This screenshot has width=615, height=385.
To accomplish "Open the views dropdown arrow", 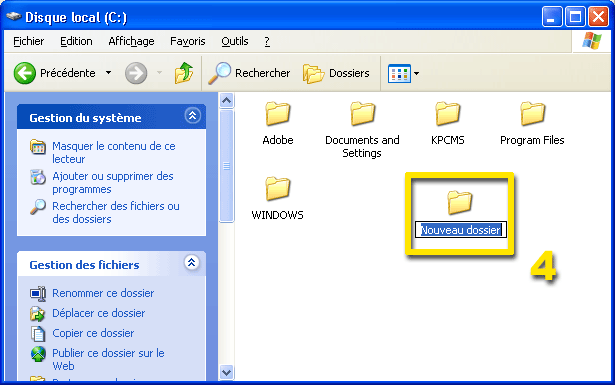I will coord(417,73).
